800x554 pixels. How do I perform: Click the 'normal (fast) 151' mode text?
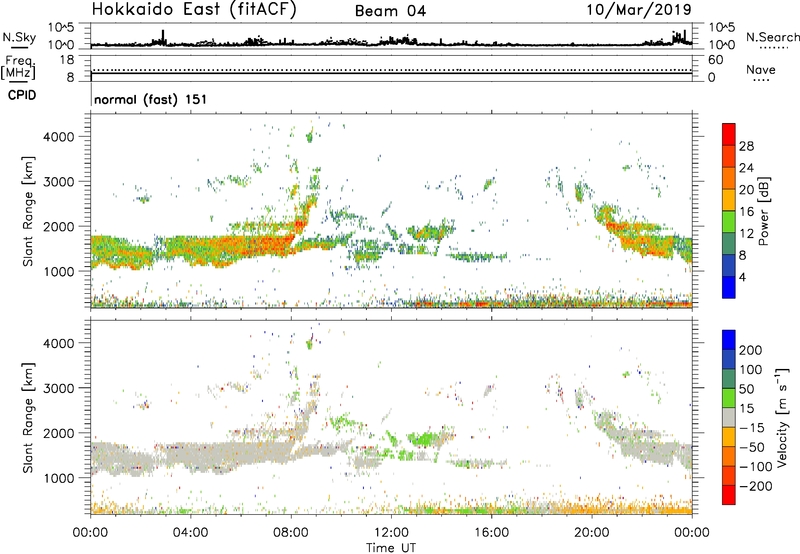pos(151,99)
